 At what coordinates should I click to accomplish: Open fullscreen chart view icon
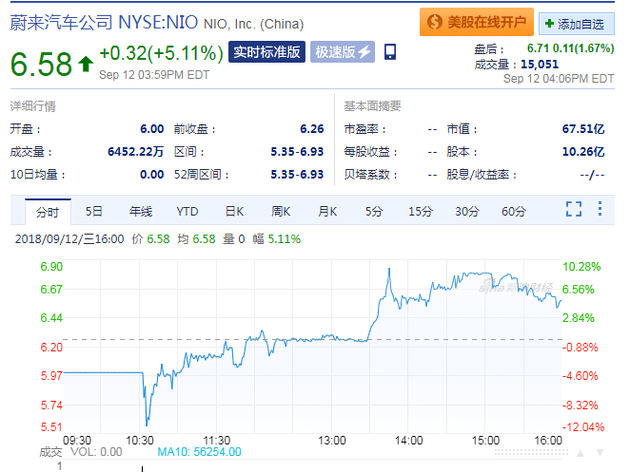click(573, 209)
